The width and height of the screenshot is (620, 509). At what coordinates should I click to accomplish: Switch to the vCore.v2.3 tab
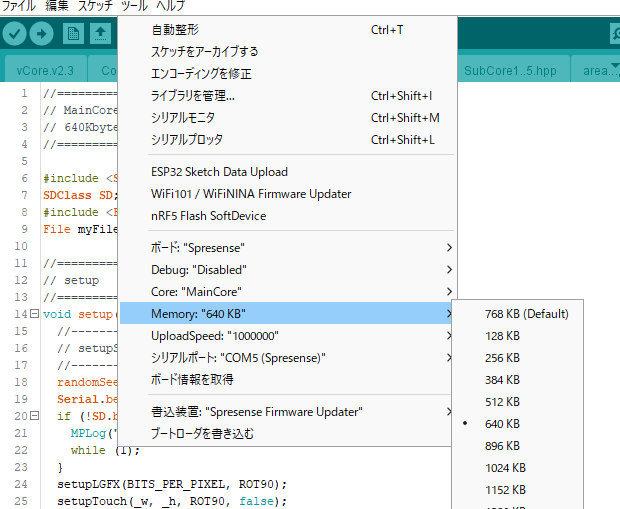[46, 71]
